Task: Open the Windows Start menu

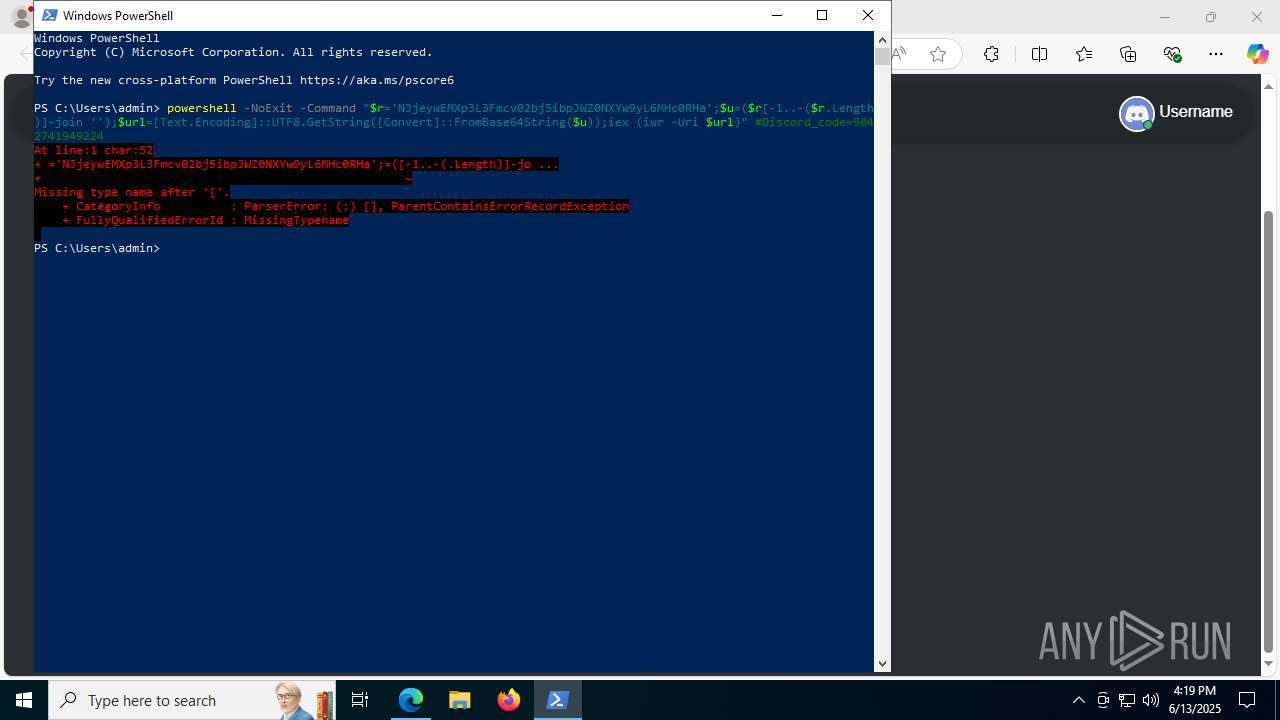Action: pyautogui.click(x=24, y=700)
